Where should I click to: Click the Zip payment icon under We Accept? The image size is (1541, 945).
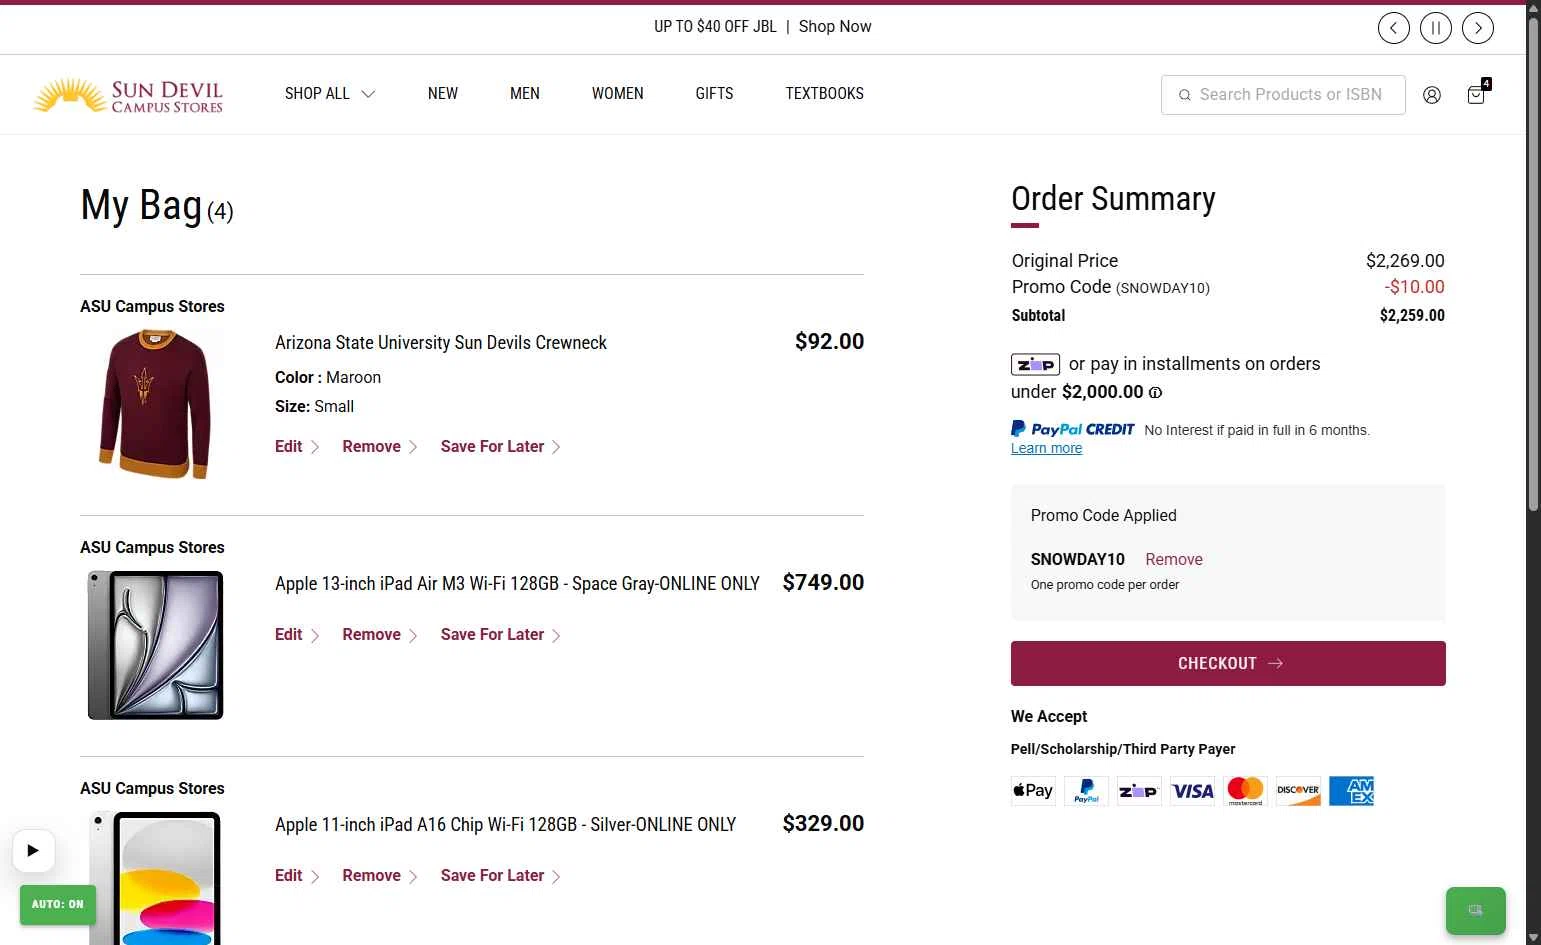tap(1139, 791)
